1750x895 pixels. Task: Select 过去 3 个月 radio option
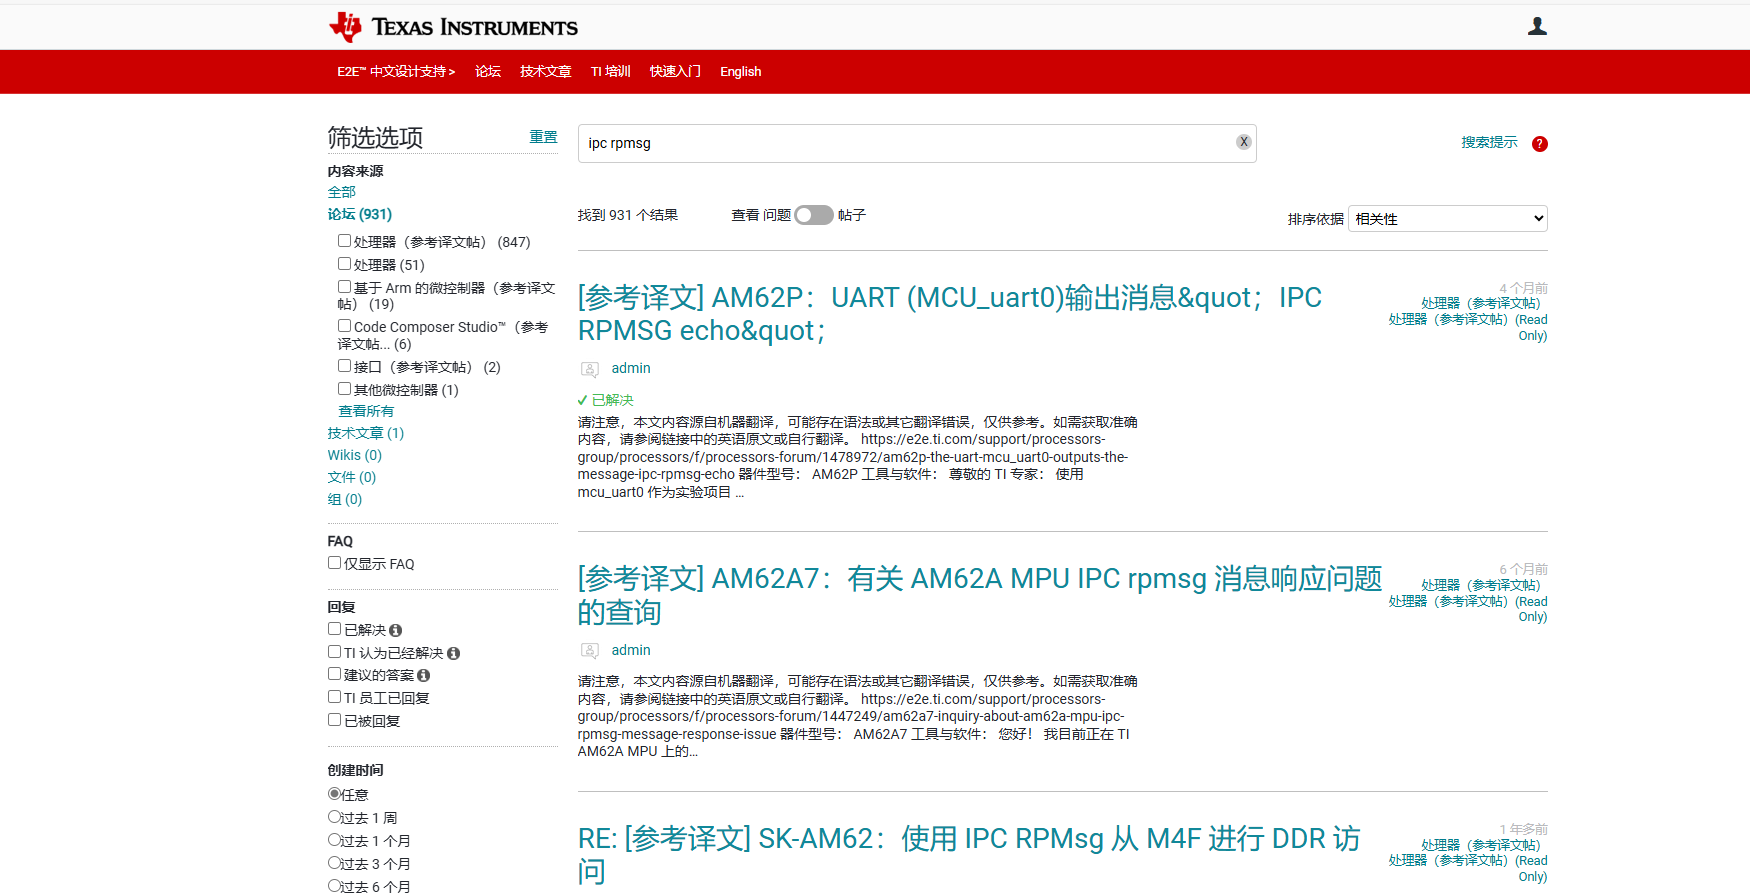click(335, 863)
